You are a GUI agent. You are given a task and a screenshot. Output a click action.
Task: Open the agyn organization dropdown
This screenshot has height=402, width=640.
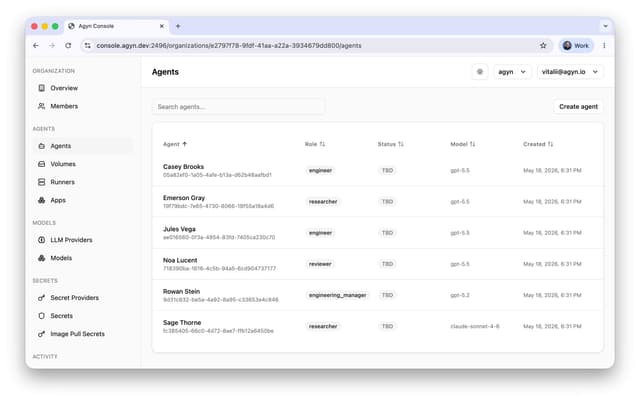click(x=512, y=72)
